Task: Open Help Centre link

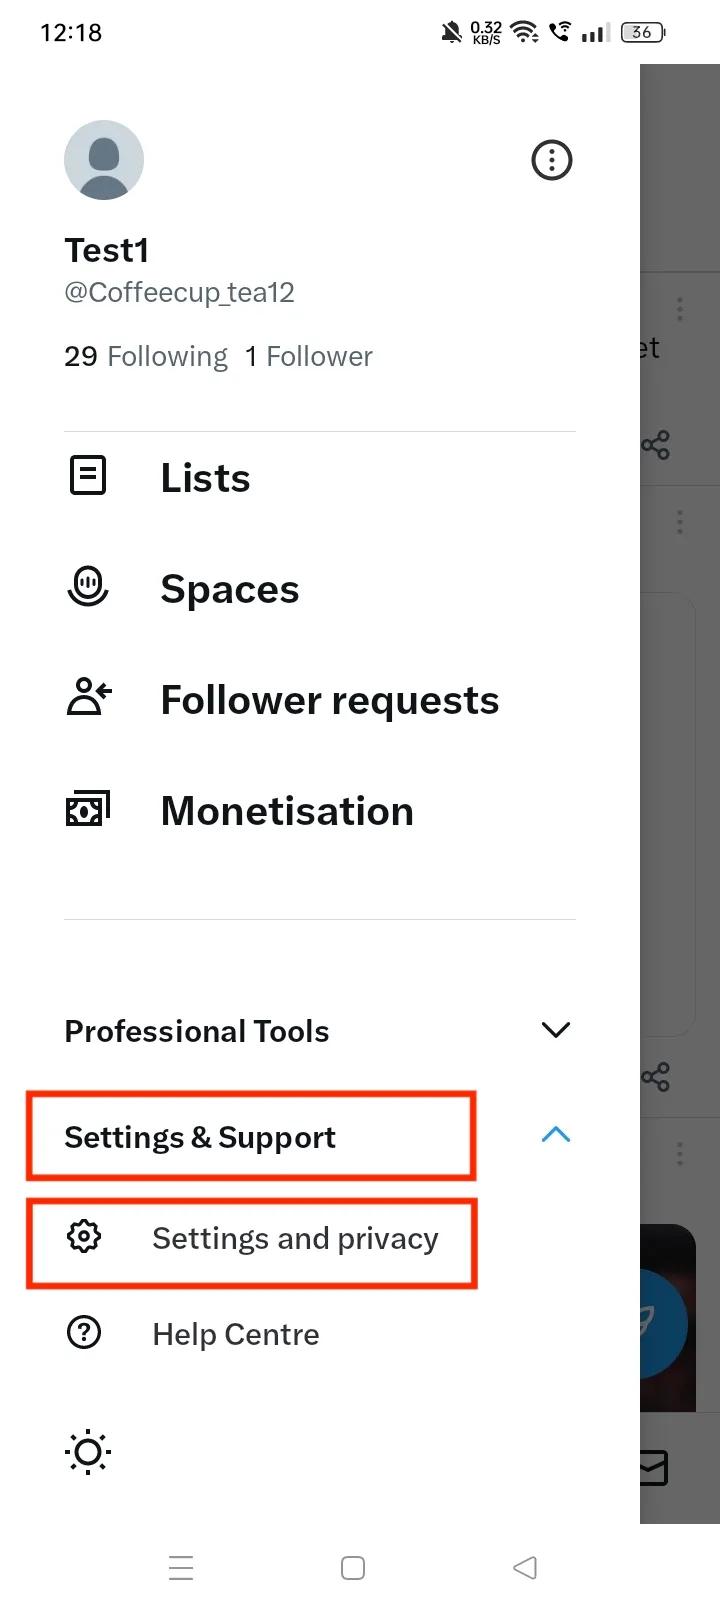Action: (x=236, y=1335)
